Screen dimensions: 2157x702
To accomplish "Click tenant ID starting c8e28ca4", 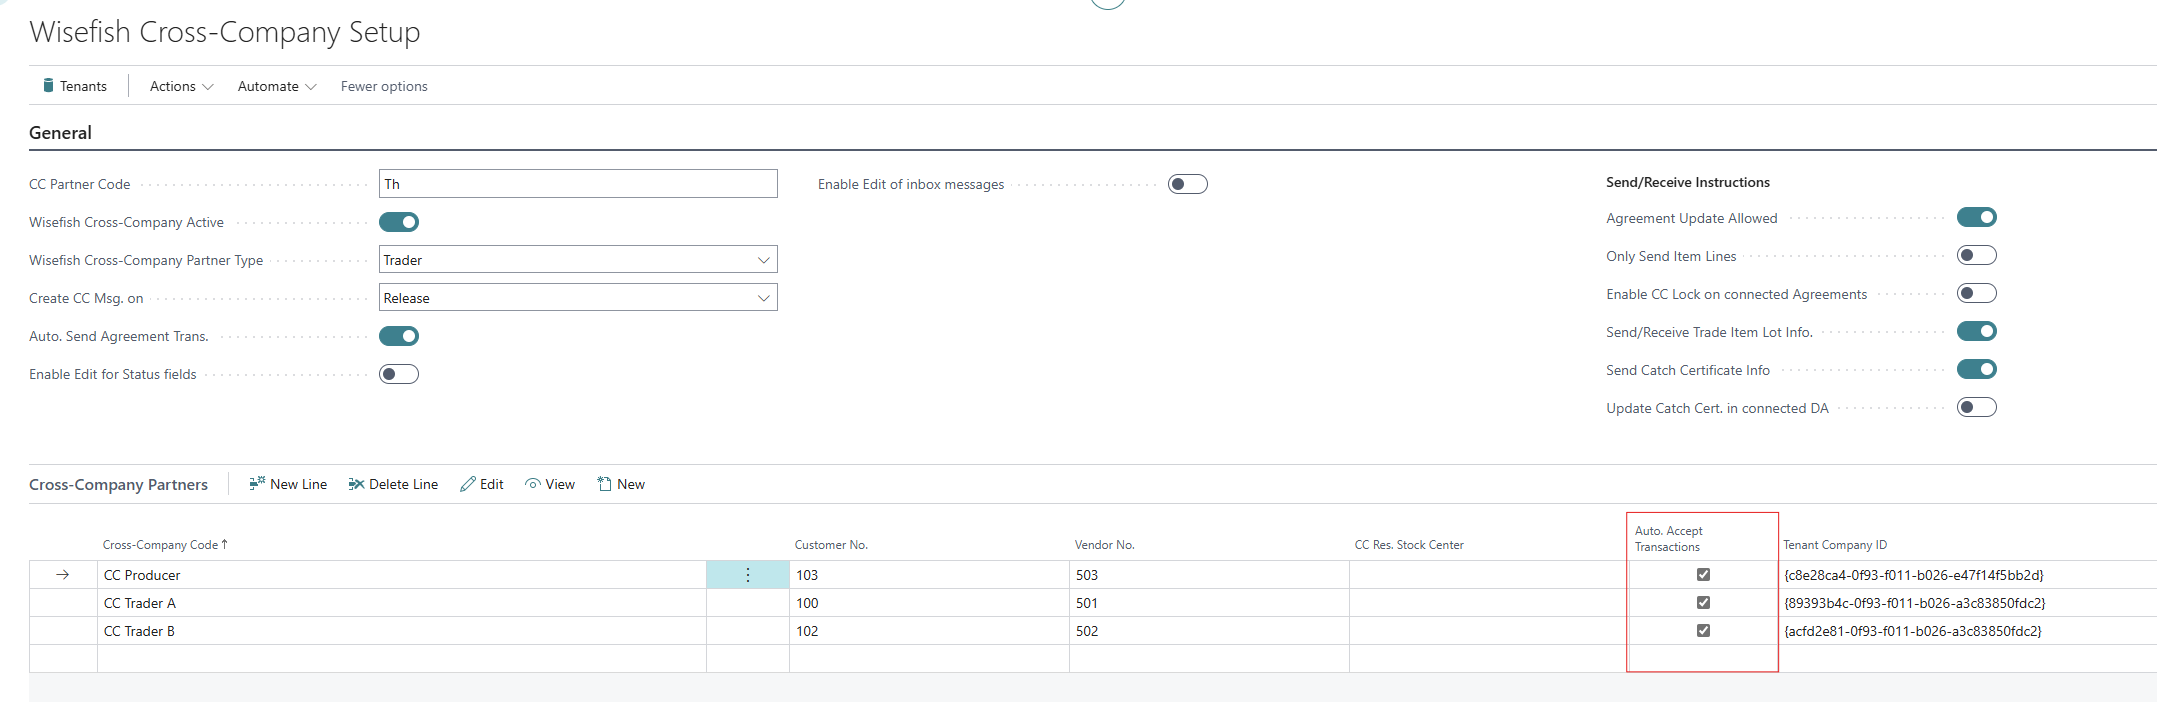I will click(x=1913, y=575).
